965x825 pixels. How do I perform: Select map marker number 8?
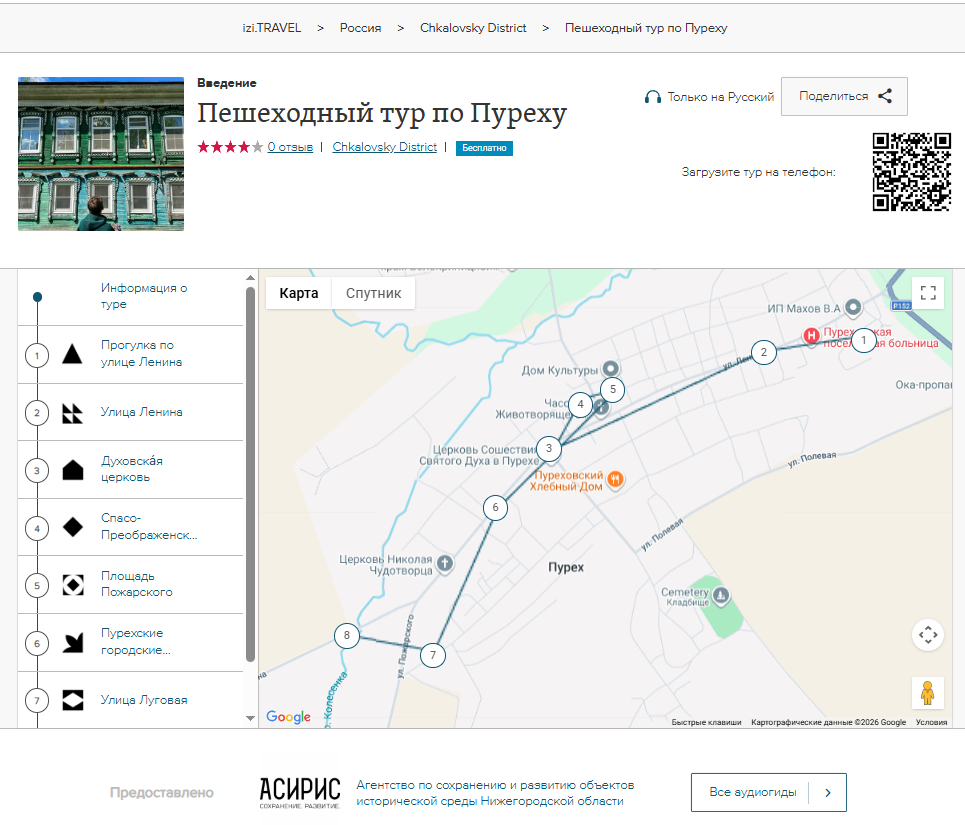[x=347, y=636]
